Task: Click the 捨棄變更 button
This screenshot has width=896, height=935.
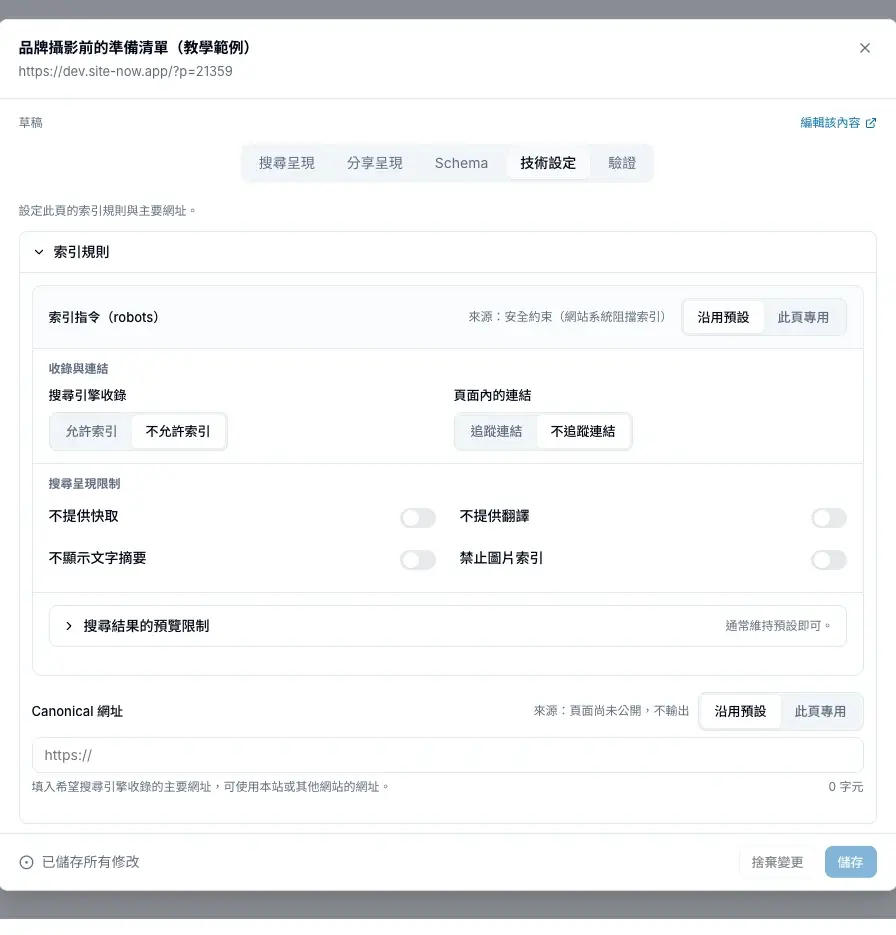Action: [777, 862]
